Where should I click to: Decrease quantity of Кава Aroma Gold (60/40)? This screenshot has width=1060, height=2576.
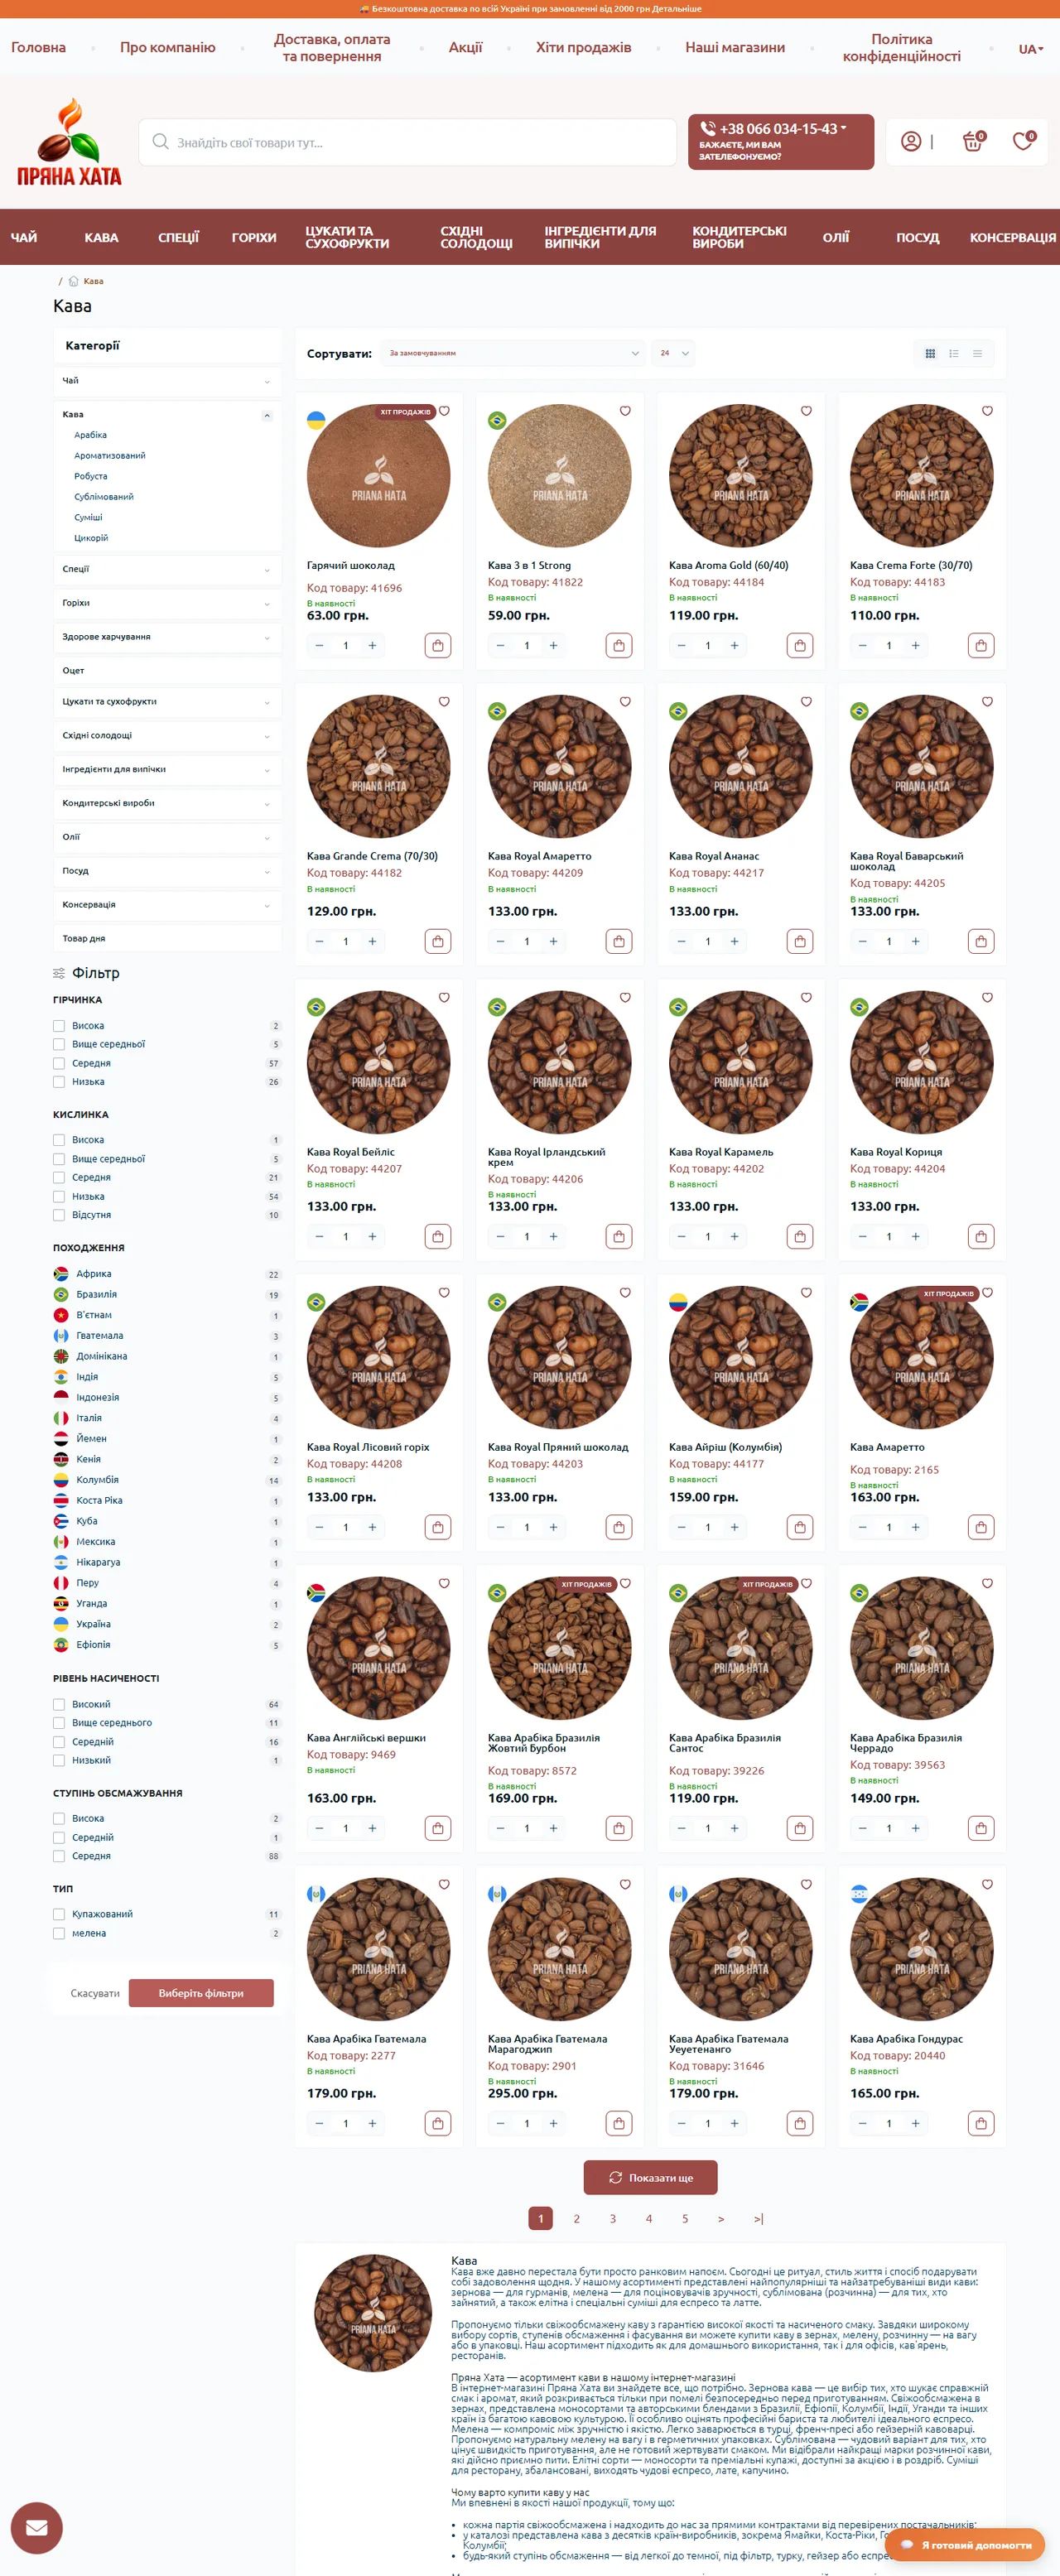[x=681, y=646]
